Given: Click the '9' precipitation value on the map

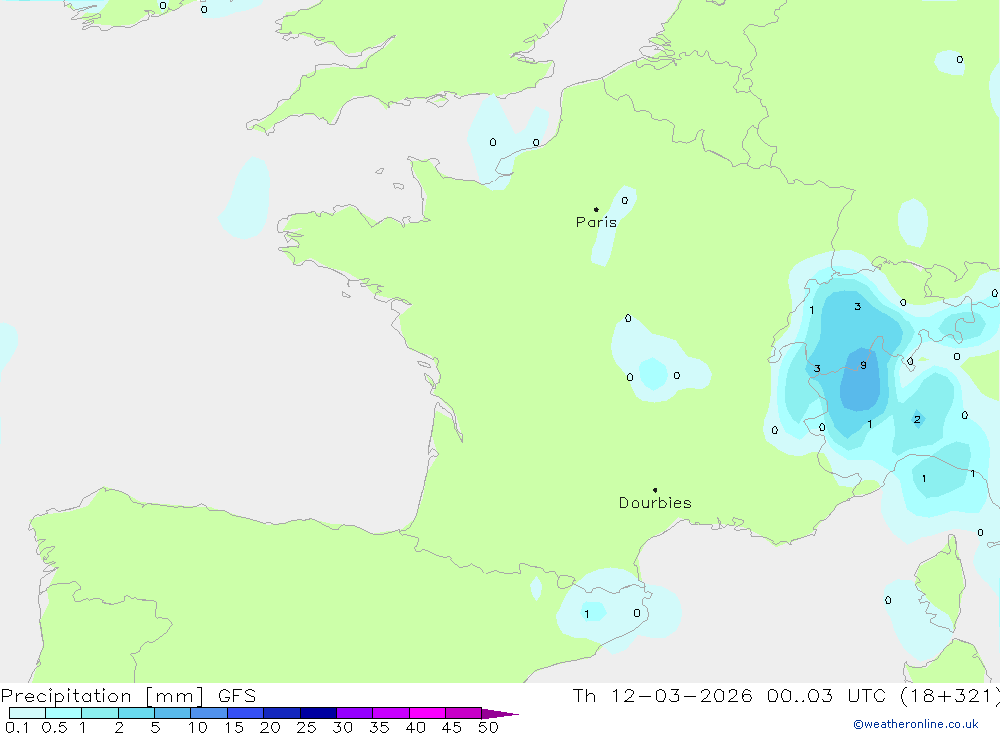Looking at the screenshot, I should 863,366.
